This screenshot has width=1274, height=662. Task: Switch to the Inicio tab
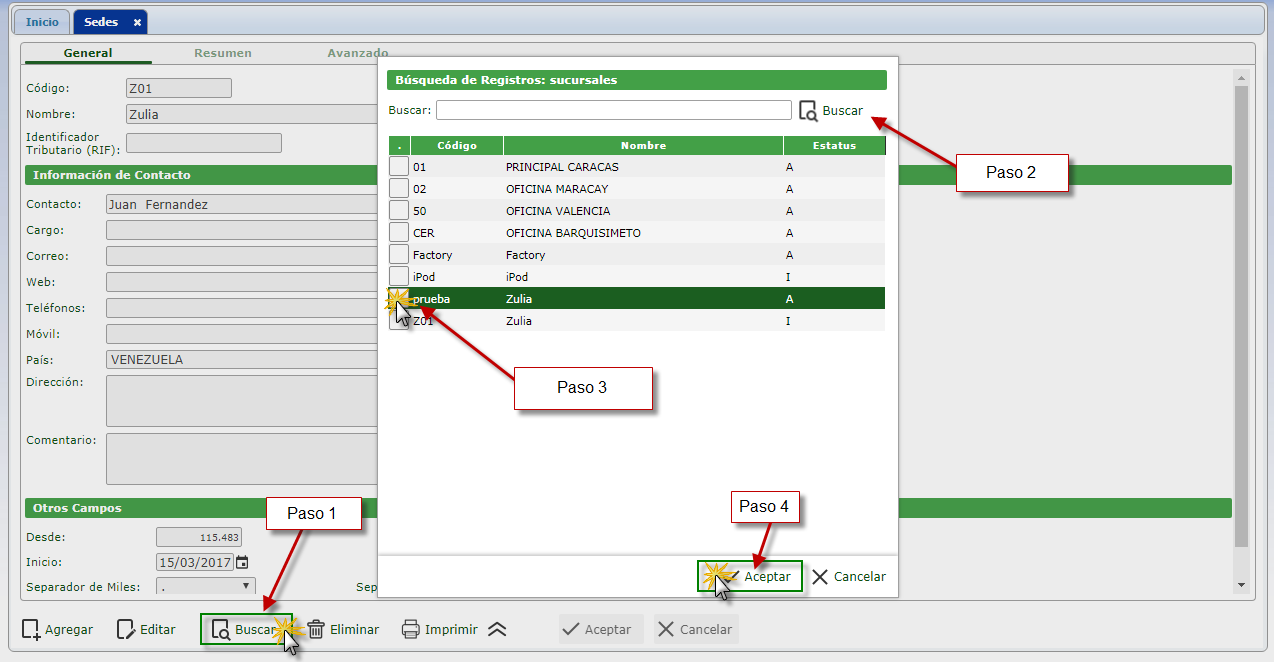pos(42,22)
